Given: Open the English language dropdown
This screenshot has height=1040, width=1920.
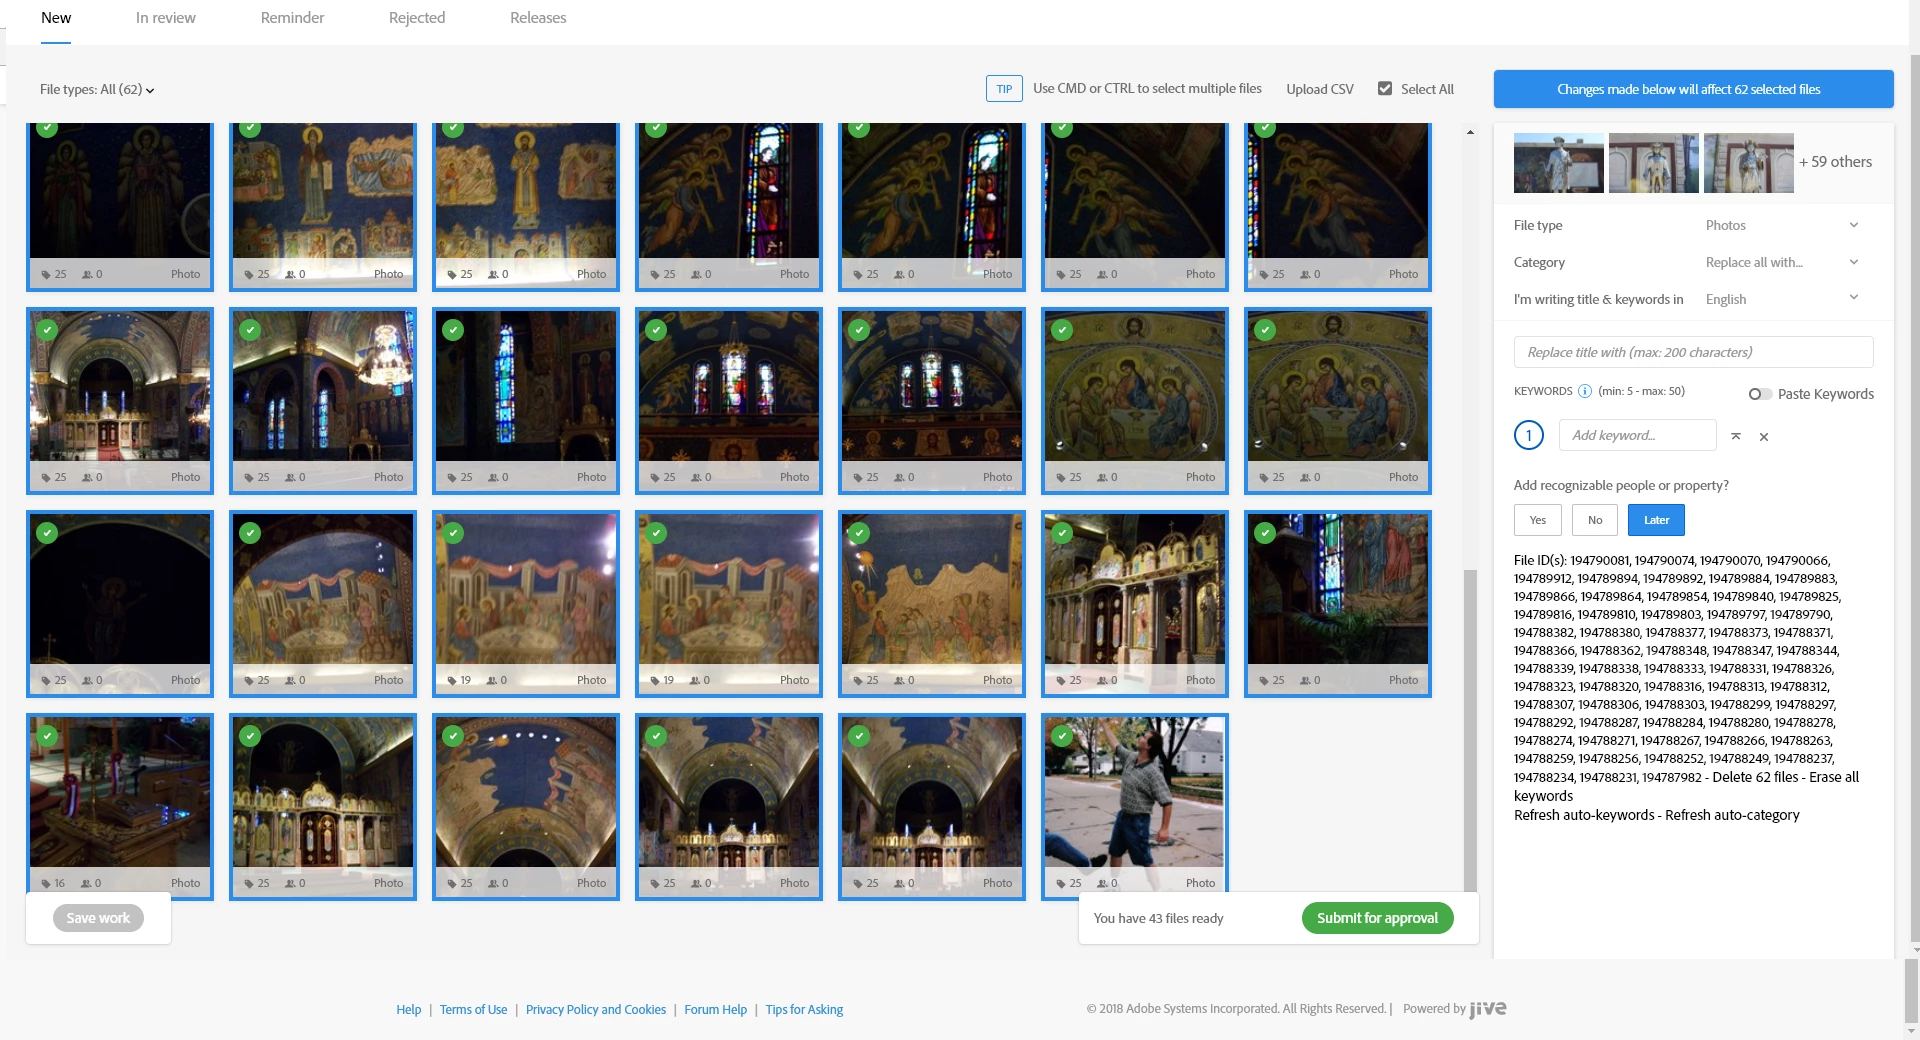Looking at the screenshot, I should pos(1782,299).
